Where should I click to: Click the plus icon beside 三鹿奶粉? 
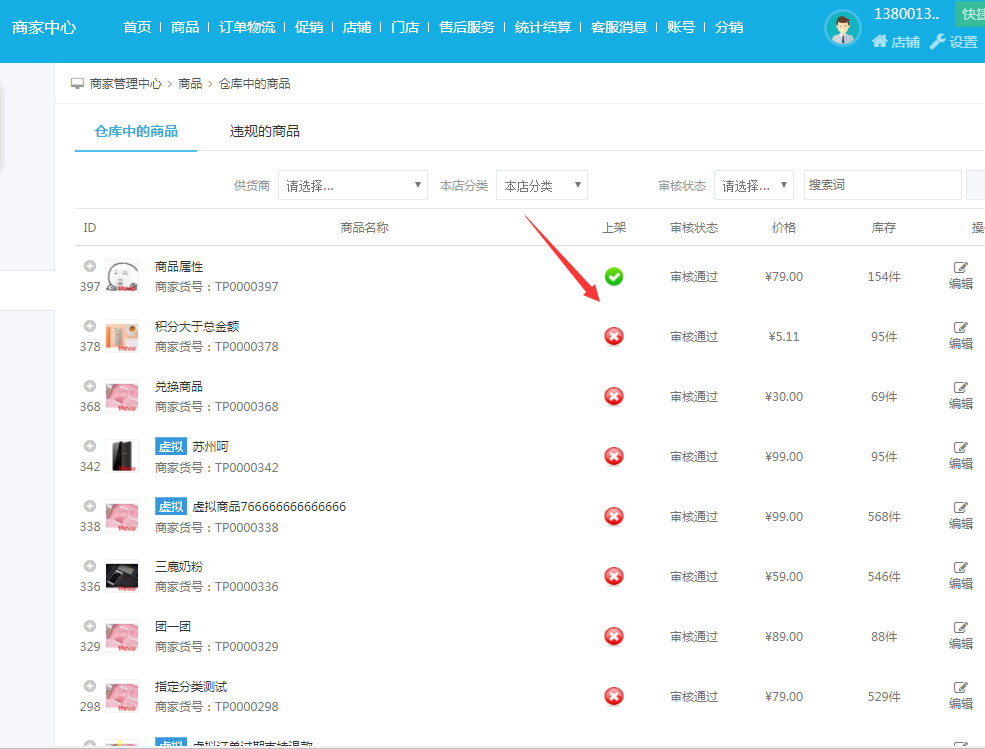pos(90,566)
